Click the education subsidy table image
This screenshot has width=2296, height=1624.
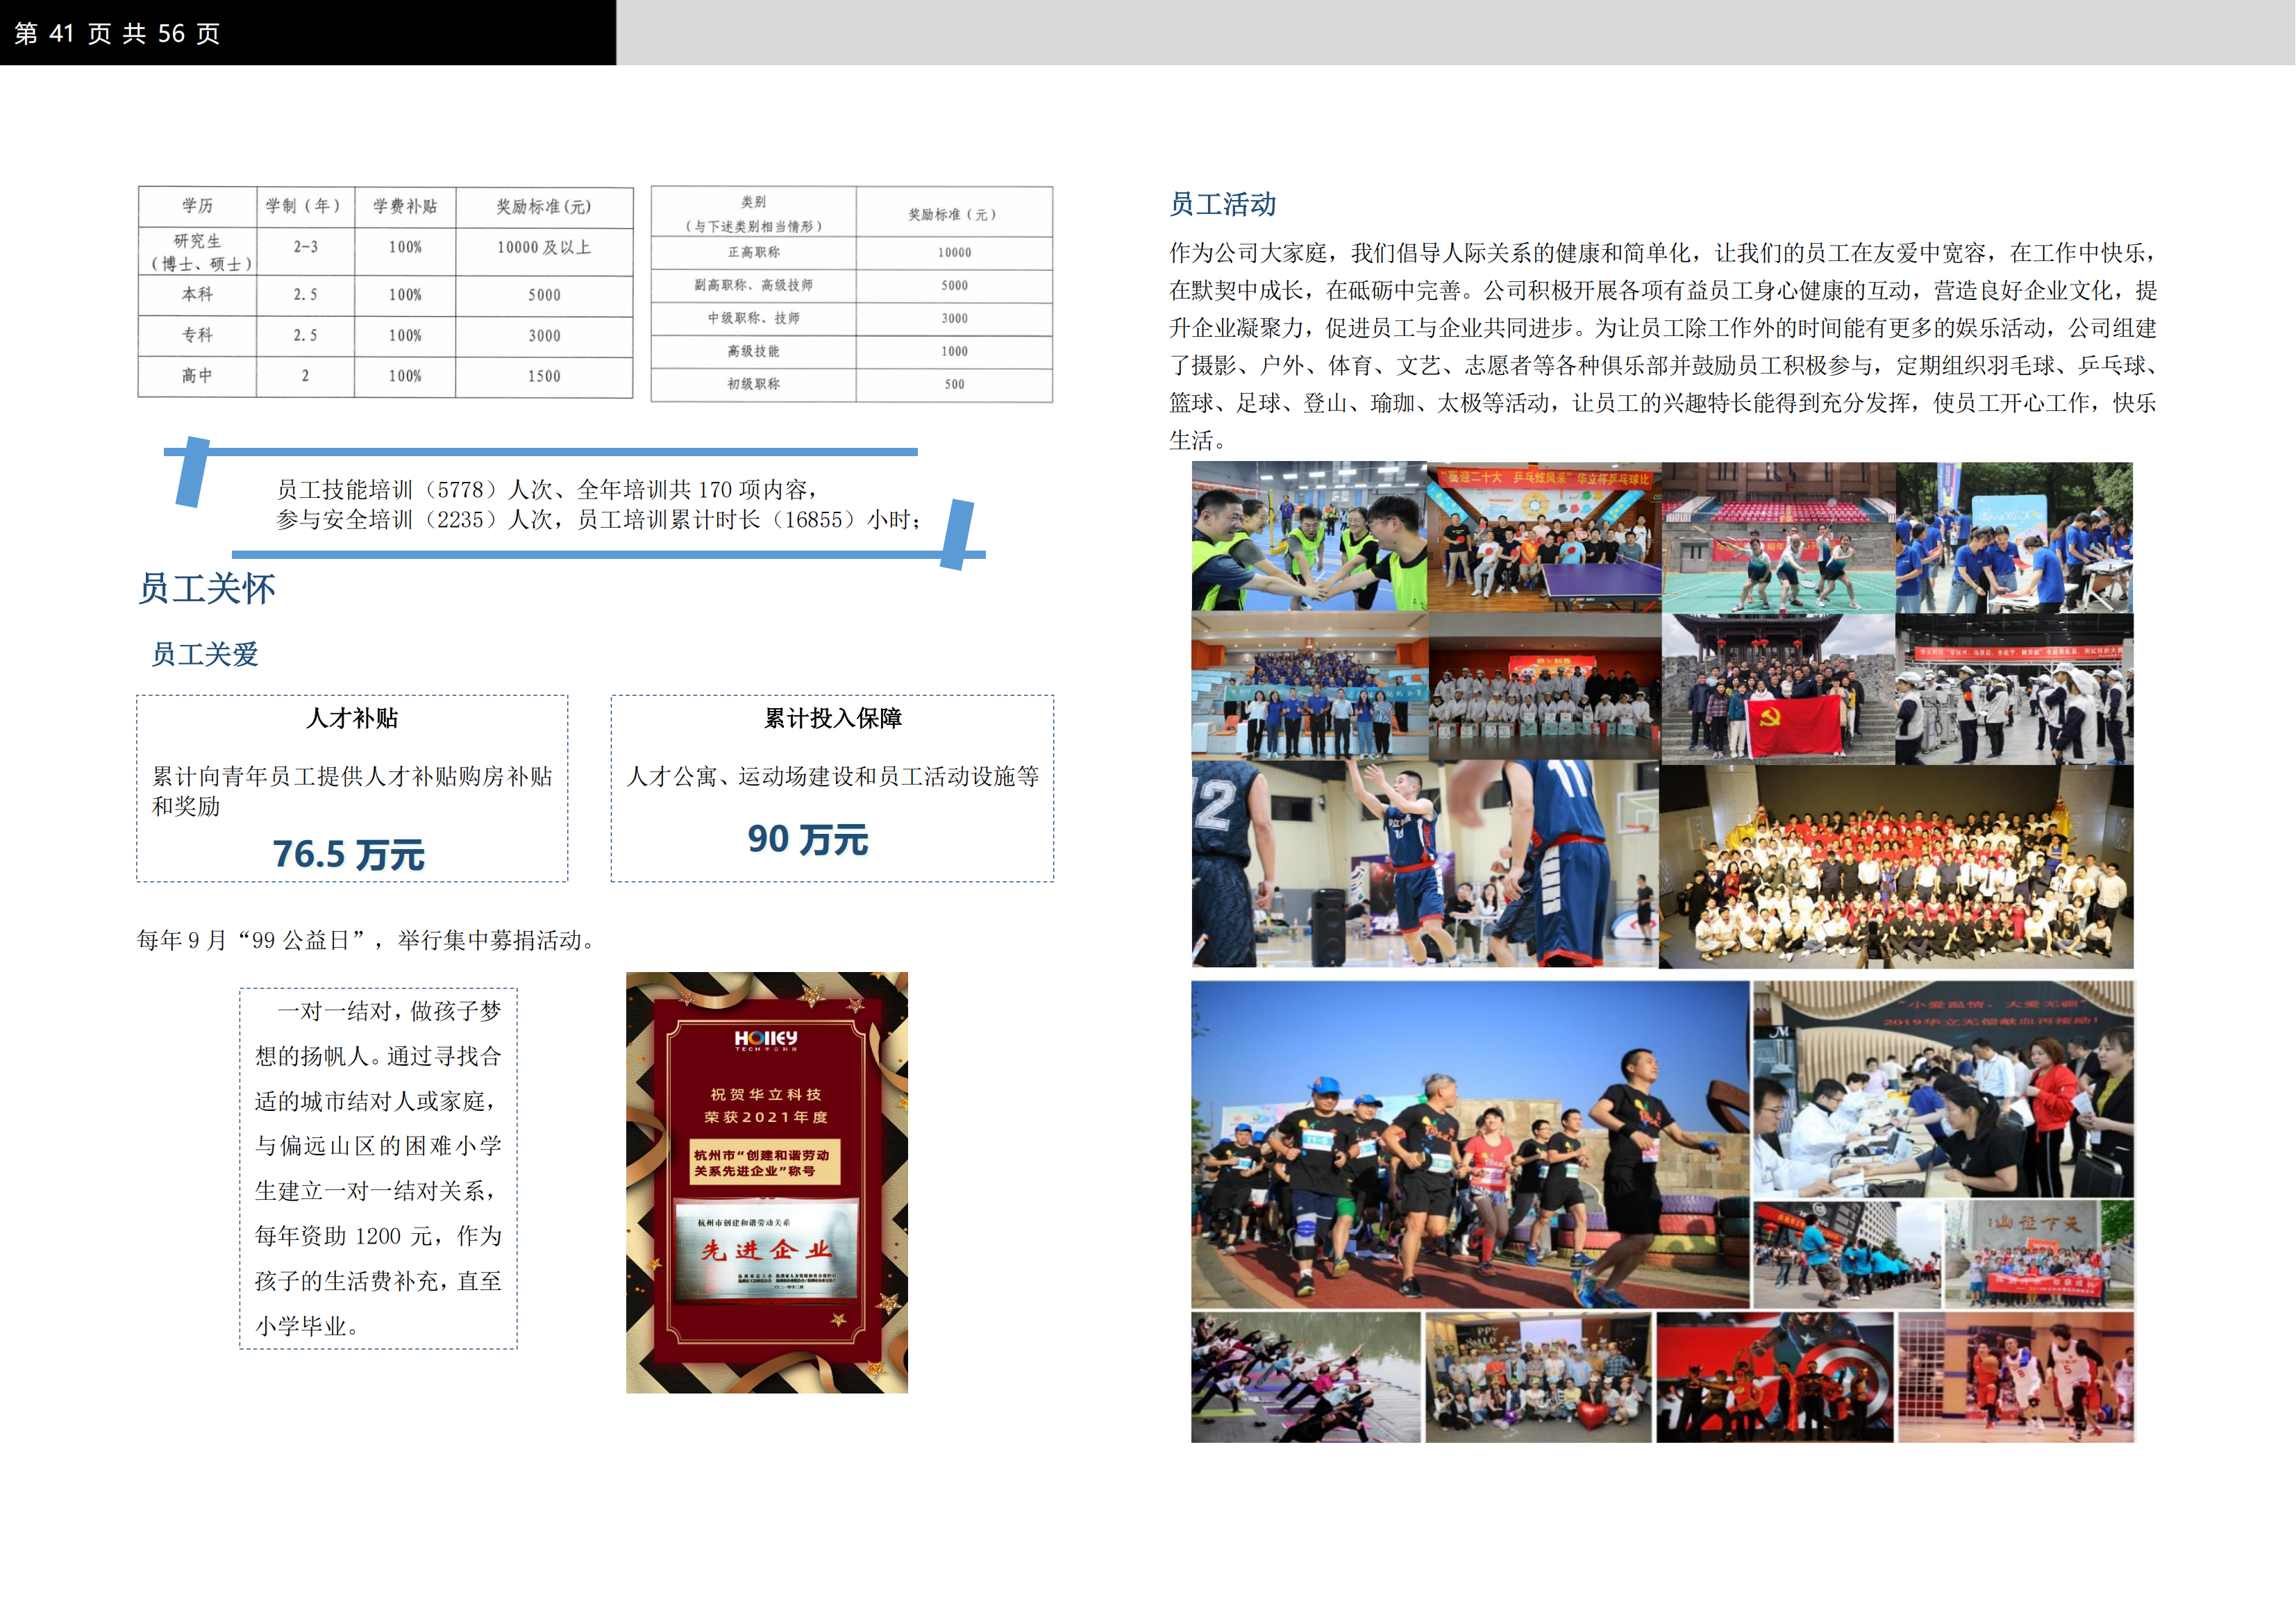[x=385, y=292]
